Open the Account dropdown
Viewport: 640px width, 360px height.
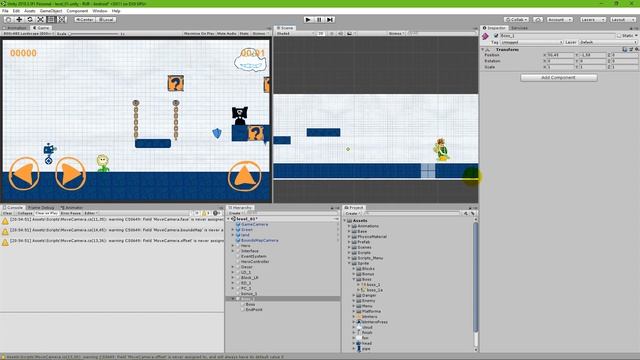click(x=559, y=20)
